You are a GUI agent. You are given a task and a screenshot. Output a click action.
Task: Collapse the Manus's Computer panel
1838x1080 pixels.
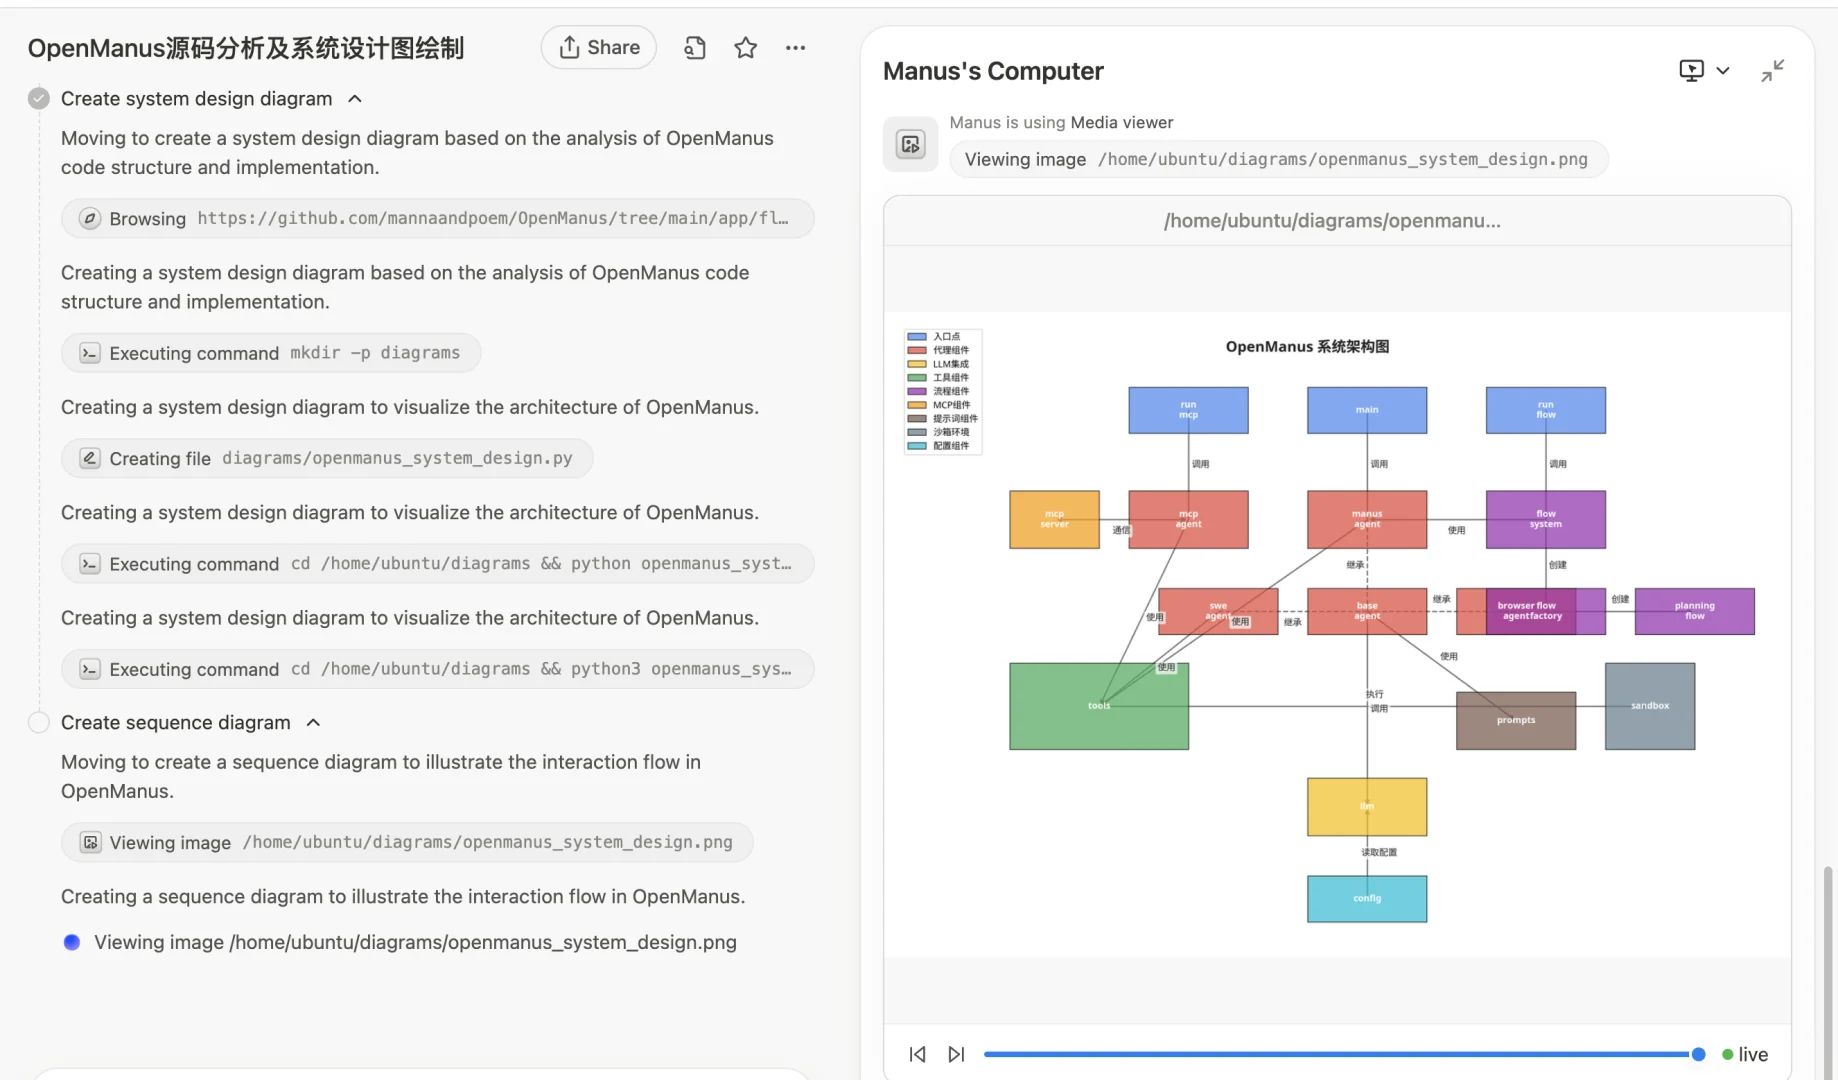coord(1773,70)
